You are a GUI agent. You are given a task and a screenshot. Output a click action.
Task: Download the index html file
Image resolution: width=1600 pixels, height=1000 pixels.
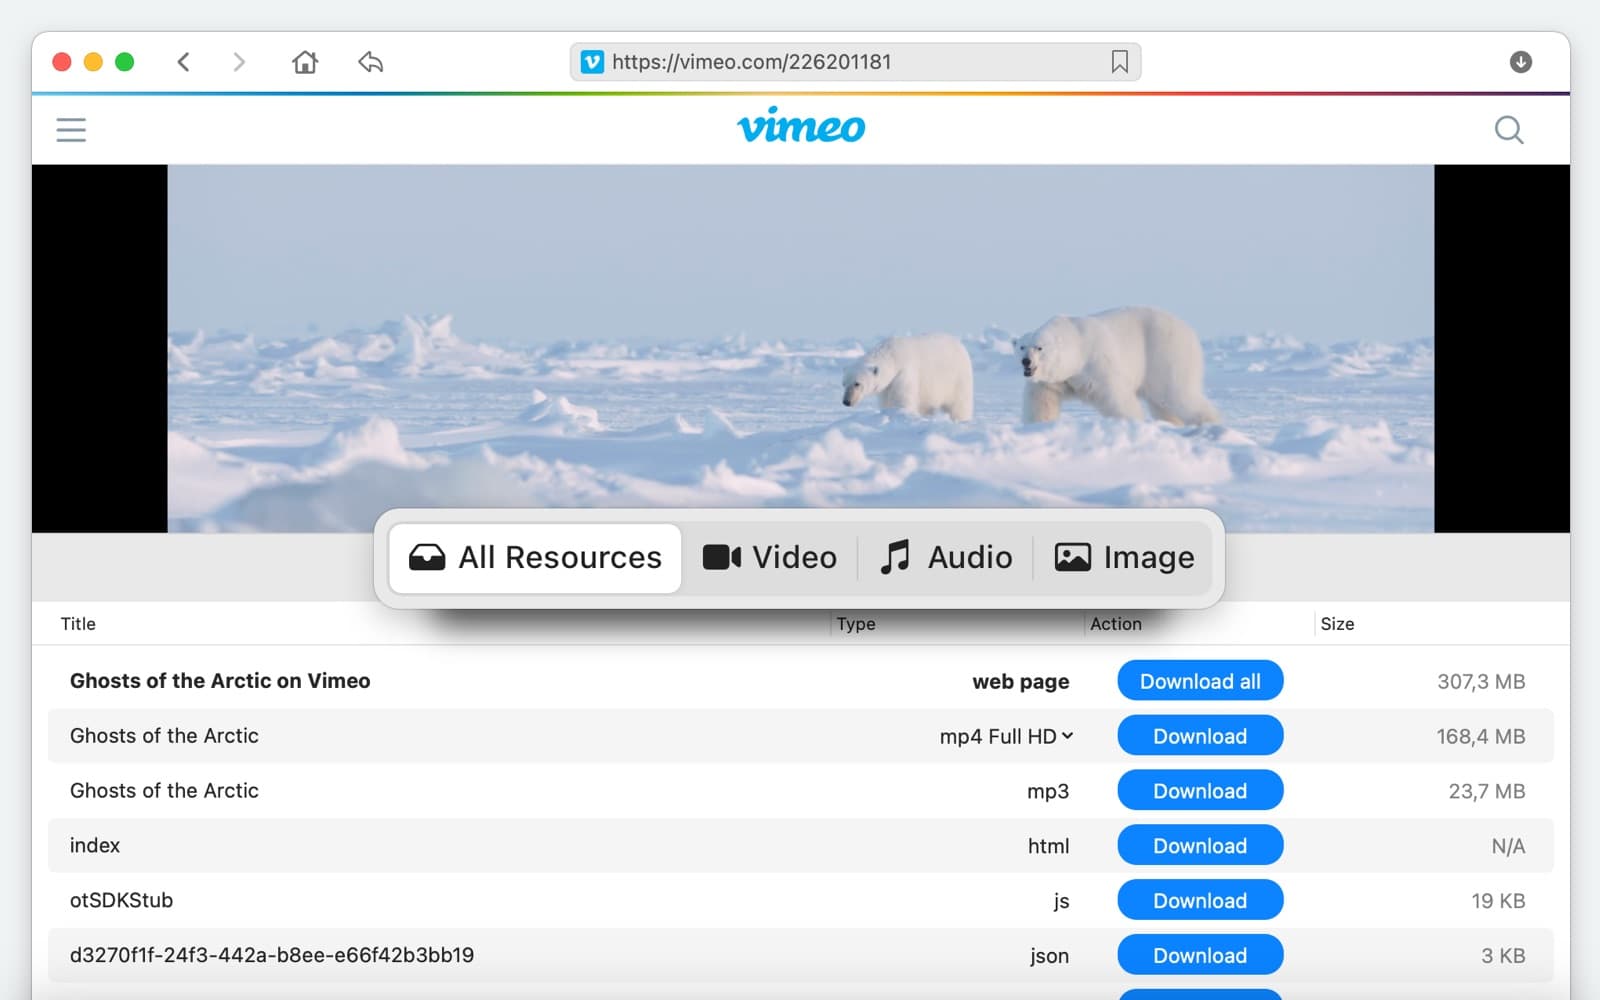click(x=1199, y=846)
